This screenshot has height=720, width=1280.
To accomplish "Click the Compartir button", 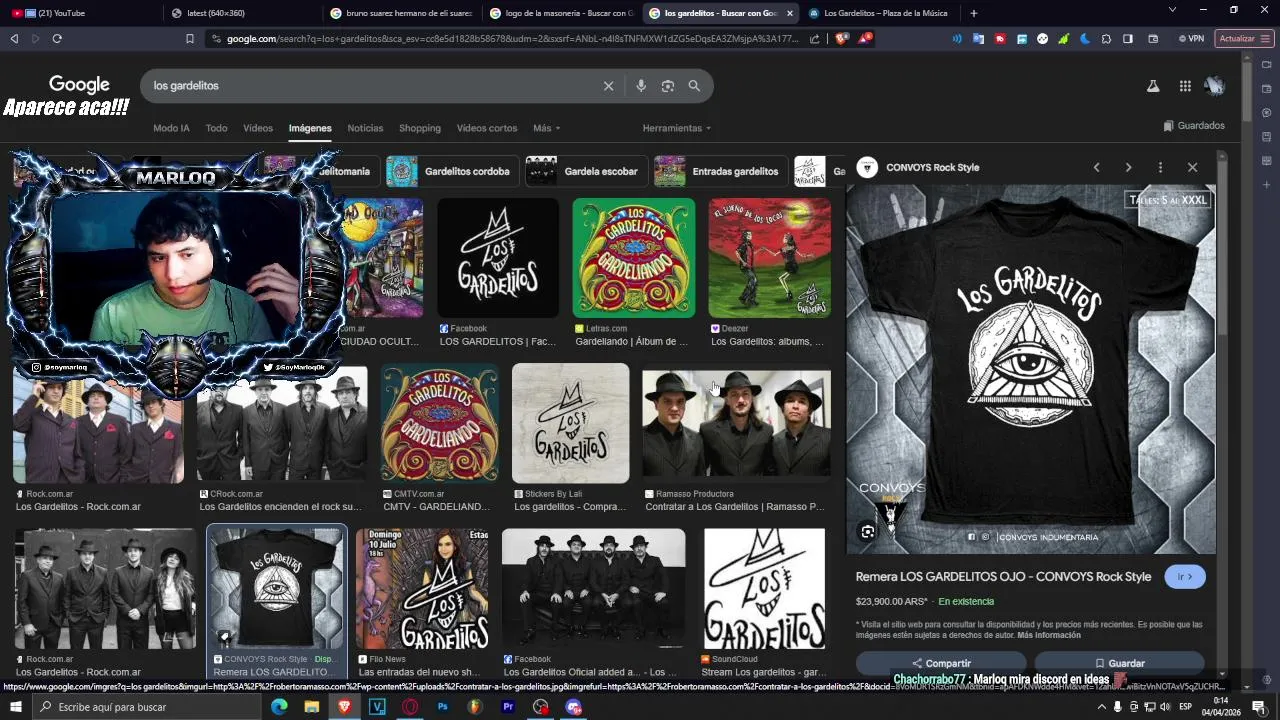I will [x=941, y=663].
